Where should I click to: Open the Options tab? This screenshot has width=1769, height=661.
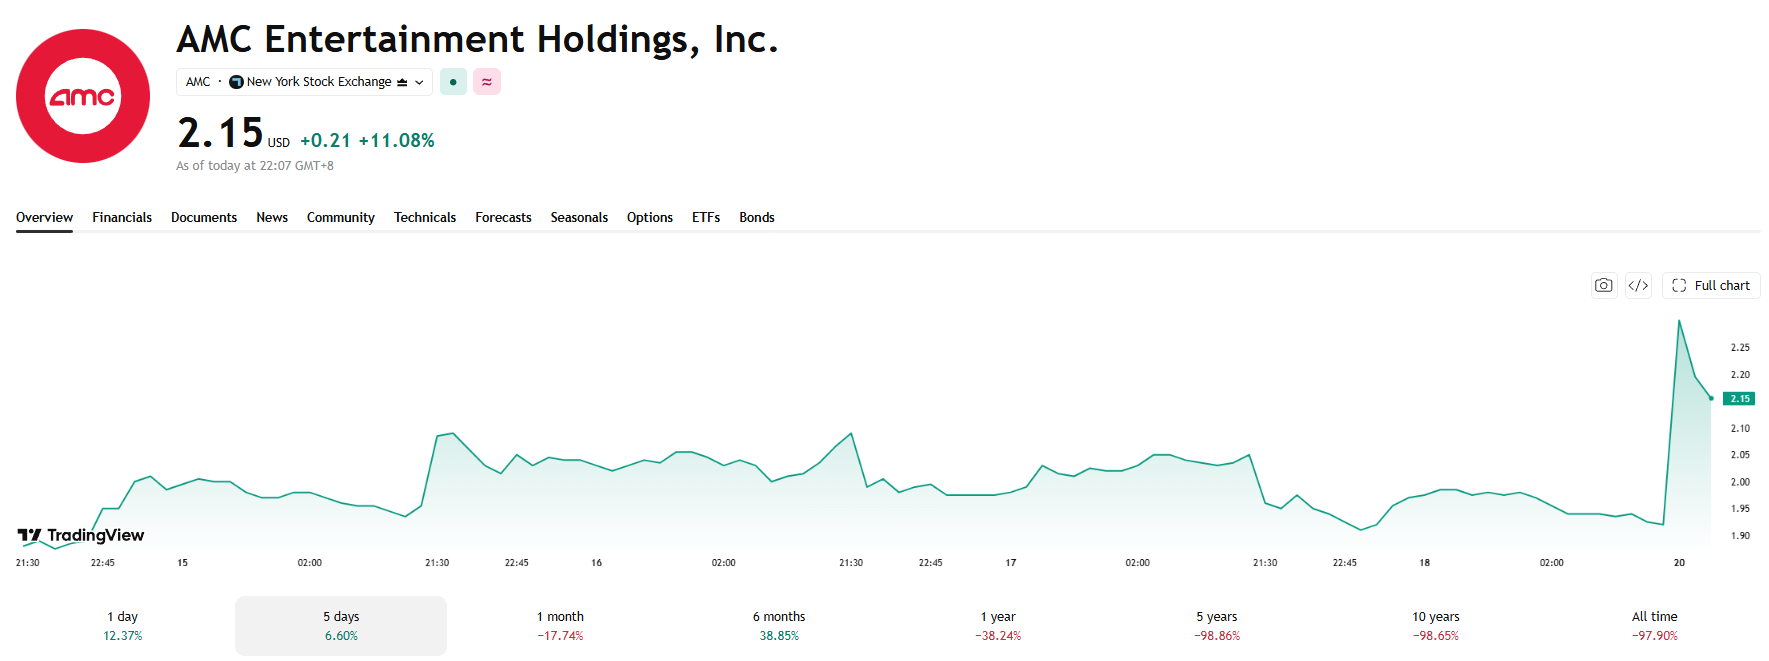(650, 217)
